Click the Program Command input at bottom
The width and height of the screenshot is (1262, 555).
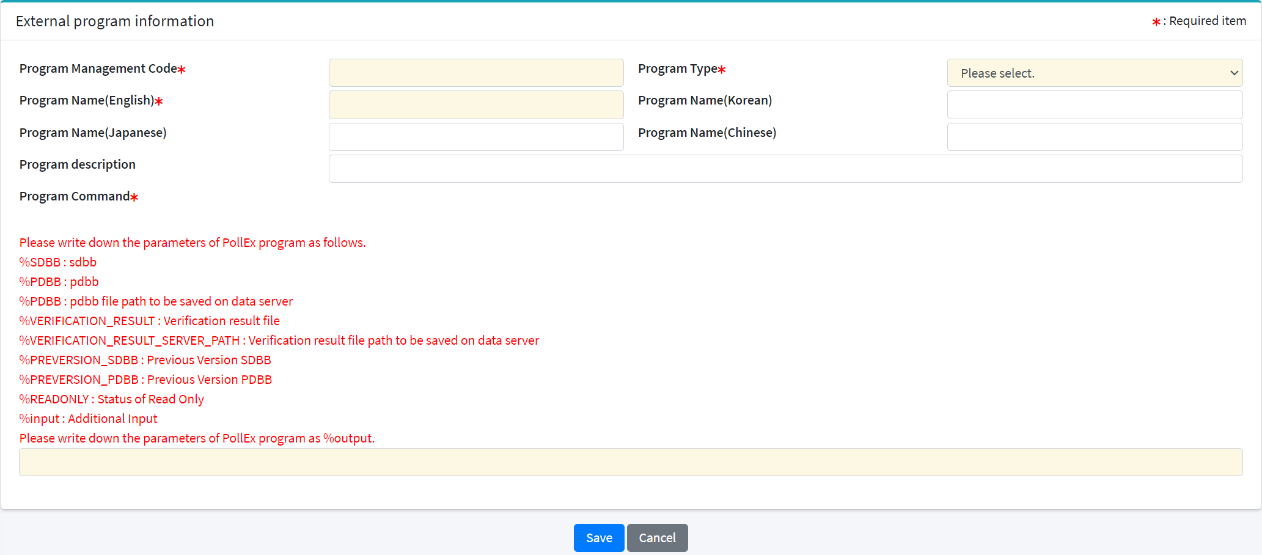click(x=630, y=462)
